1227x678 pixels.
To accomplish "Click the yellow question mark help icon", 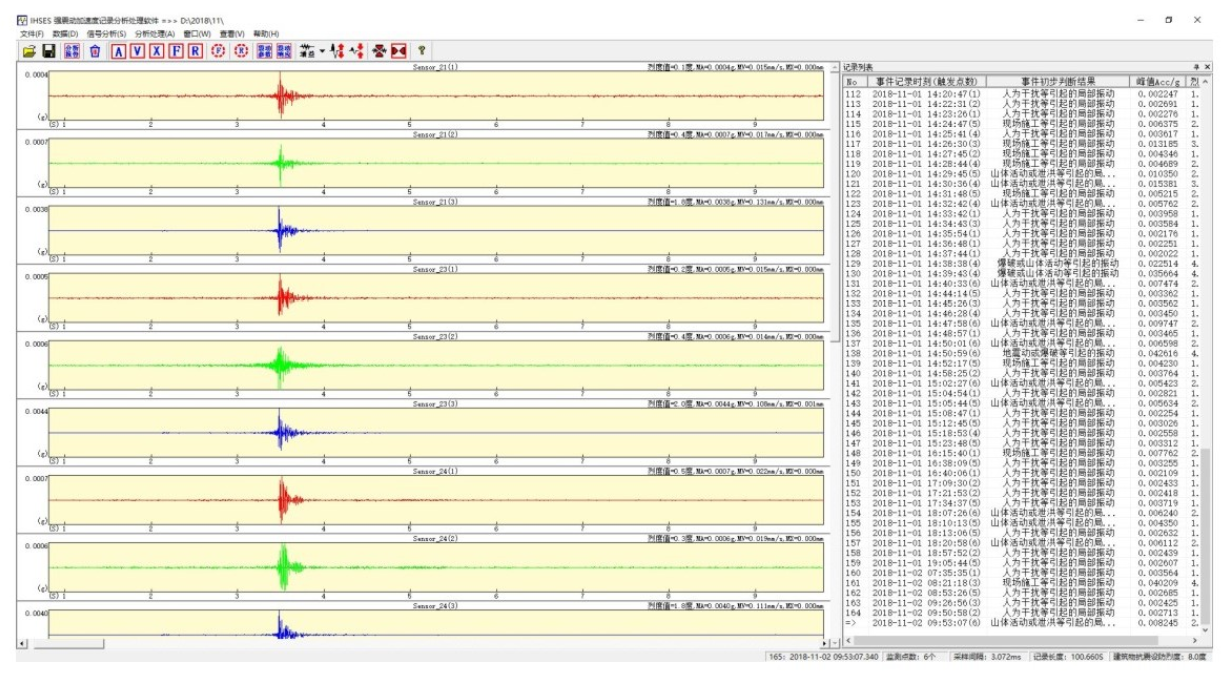I will click(421, 50).
